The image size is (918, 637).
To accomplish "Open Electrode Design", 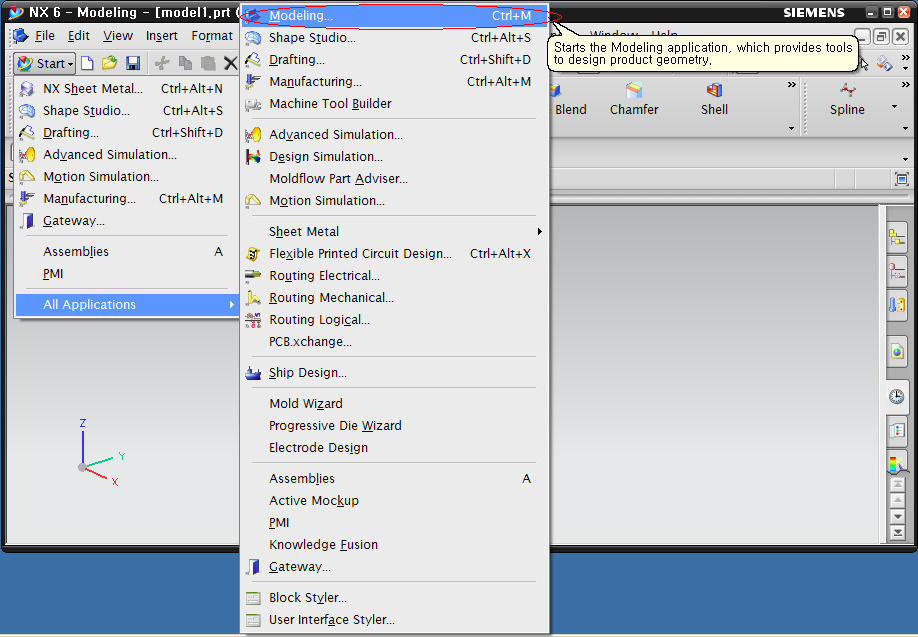I will pos(396,448).
